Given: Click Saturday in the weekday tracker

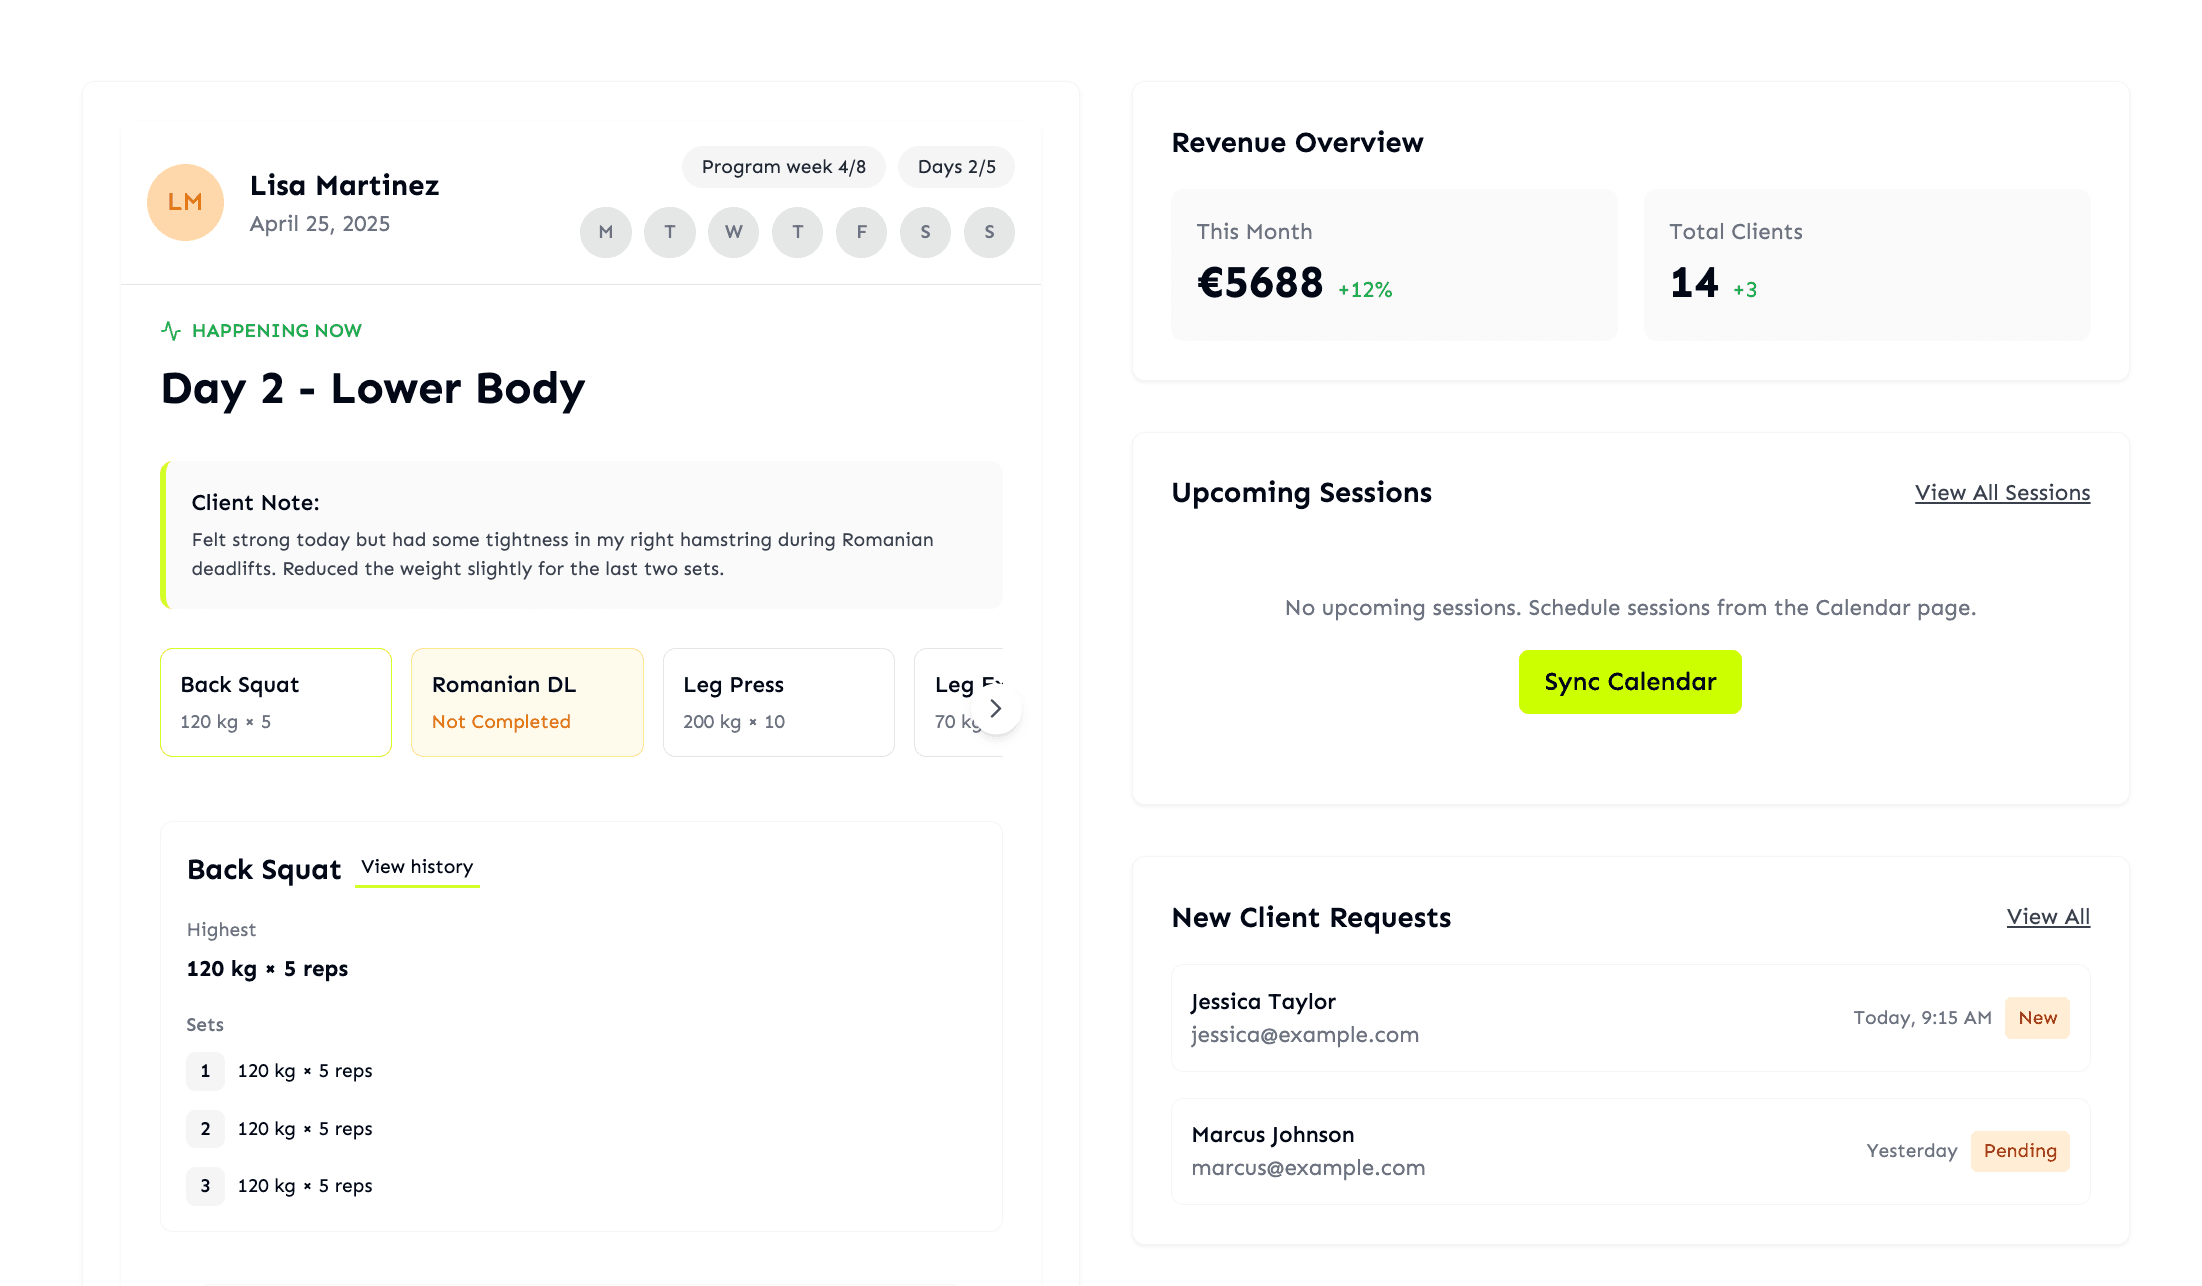Looking at the screenshot, I should [925, 232].
